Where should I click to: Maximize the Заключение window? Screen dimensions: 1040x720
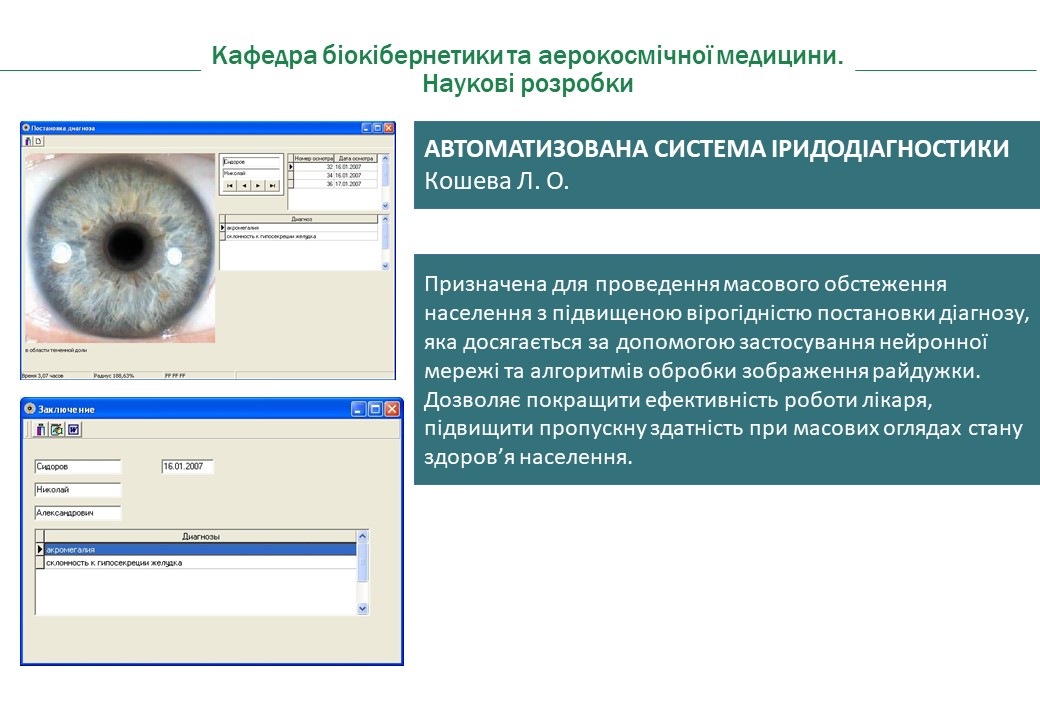375,409
